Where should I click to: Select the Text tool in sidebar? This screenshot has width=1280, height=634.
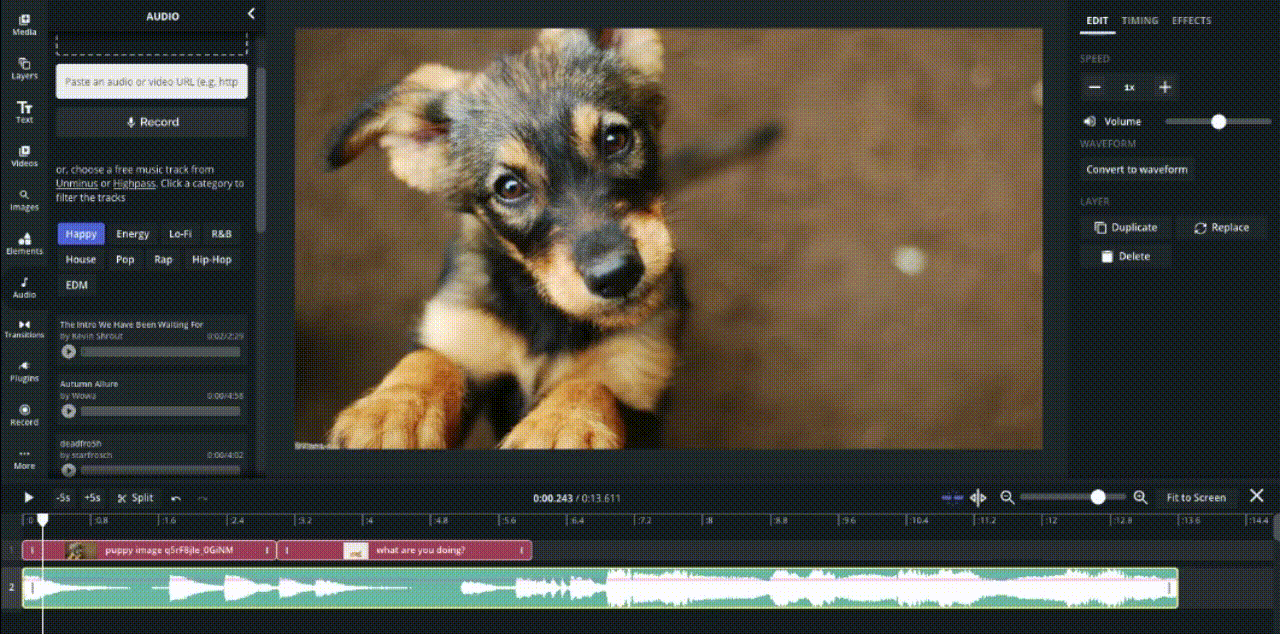pyautogui.click(x=24, y=111)
